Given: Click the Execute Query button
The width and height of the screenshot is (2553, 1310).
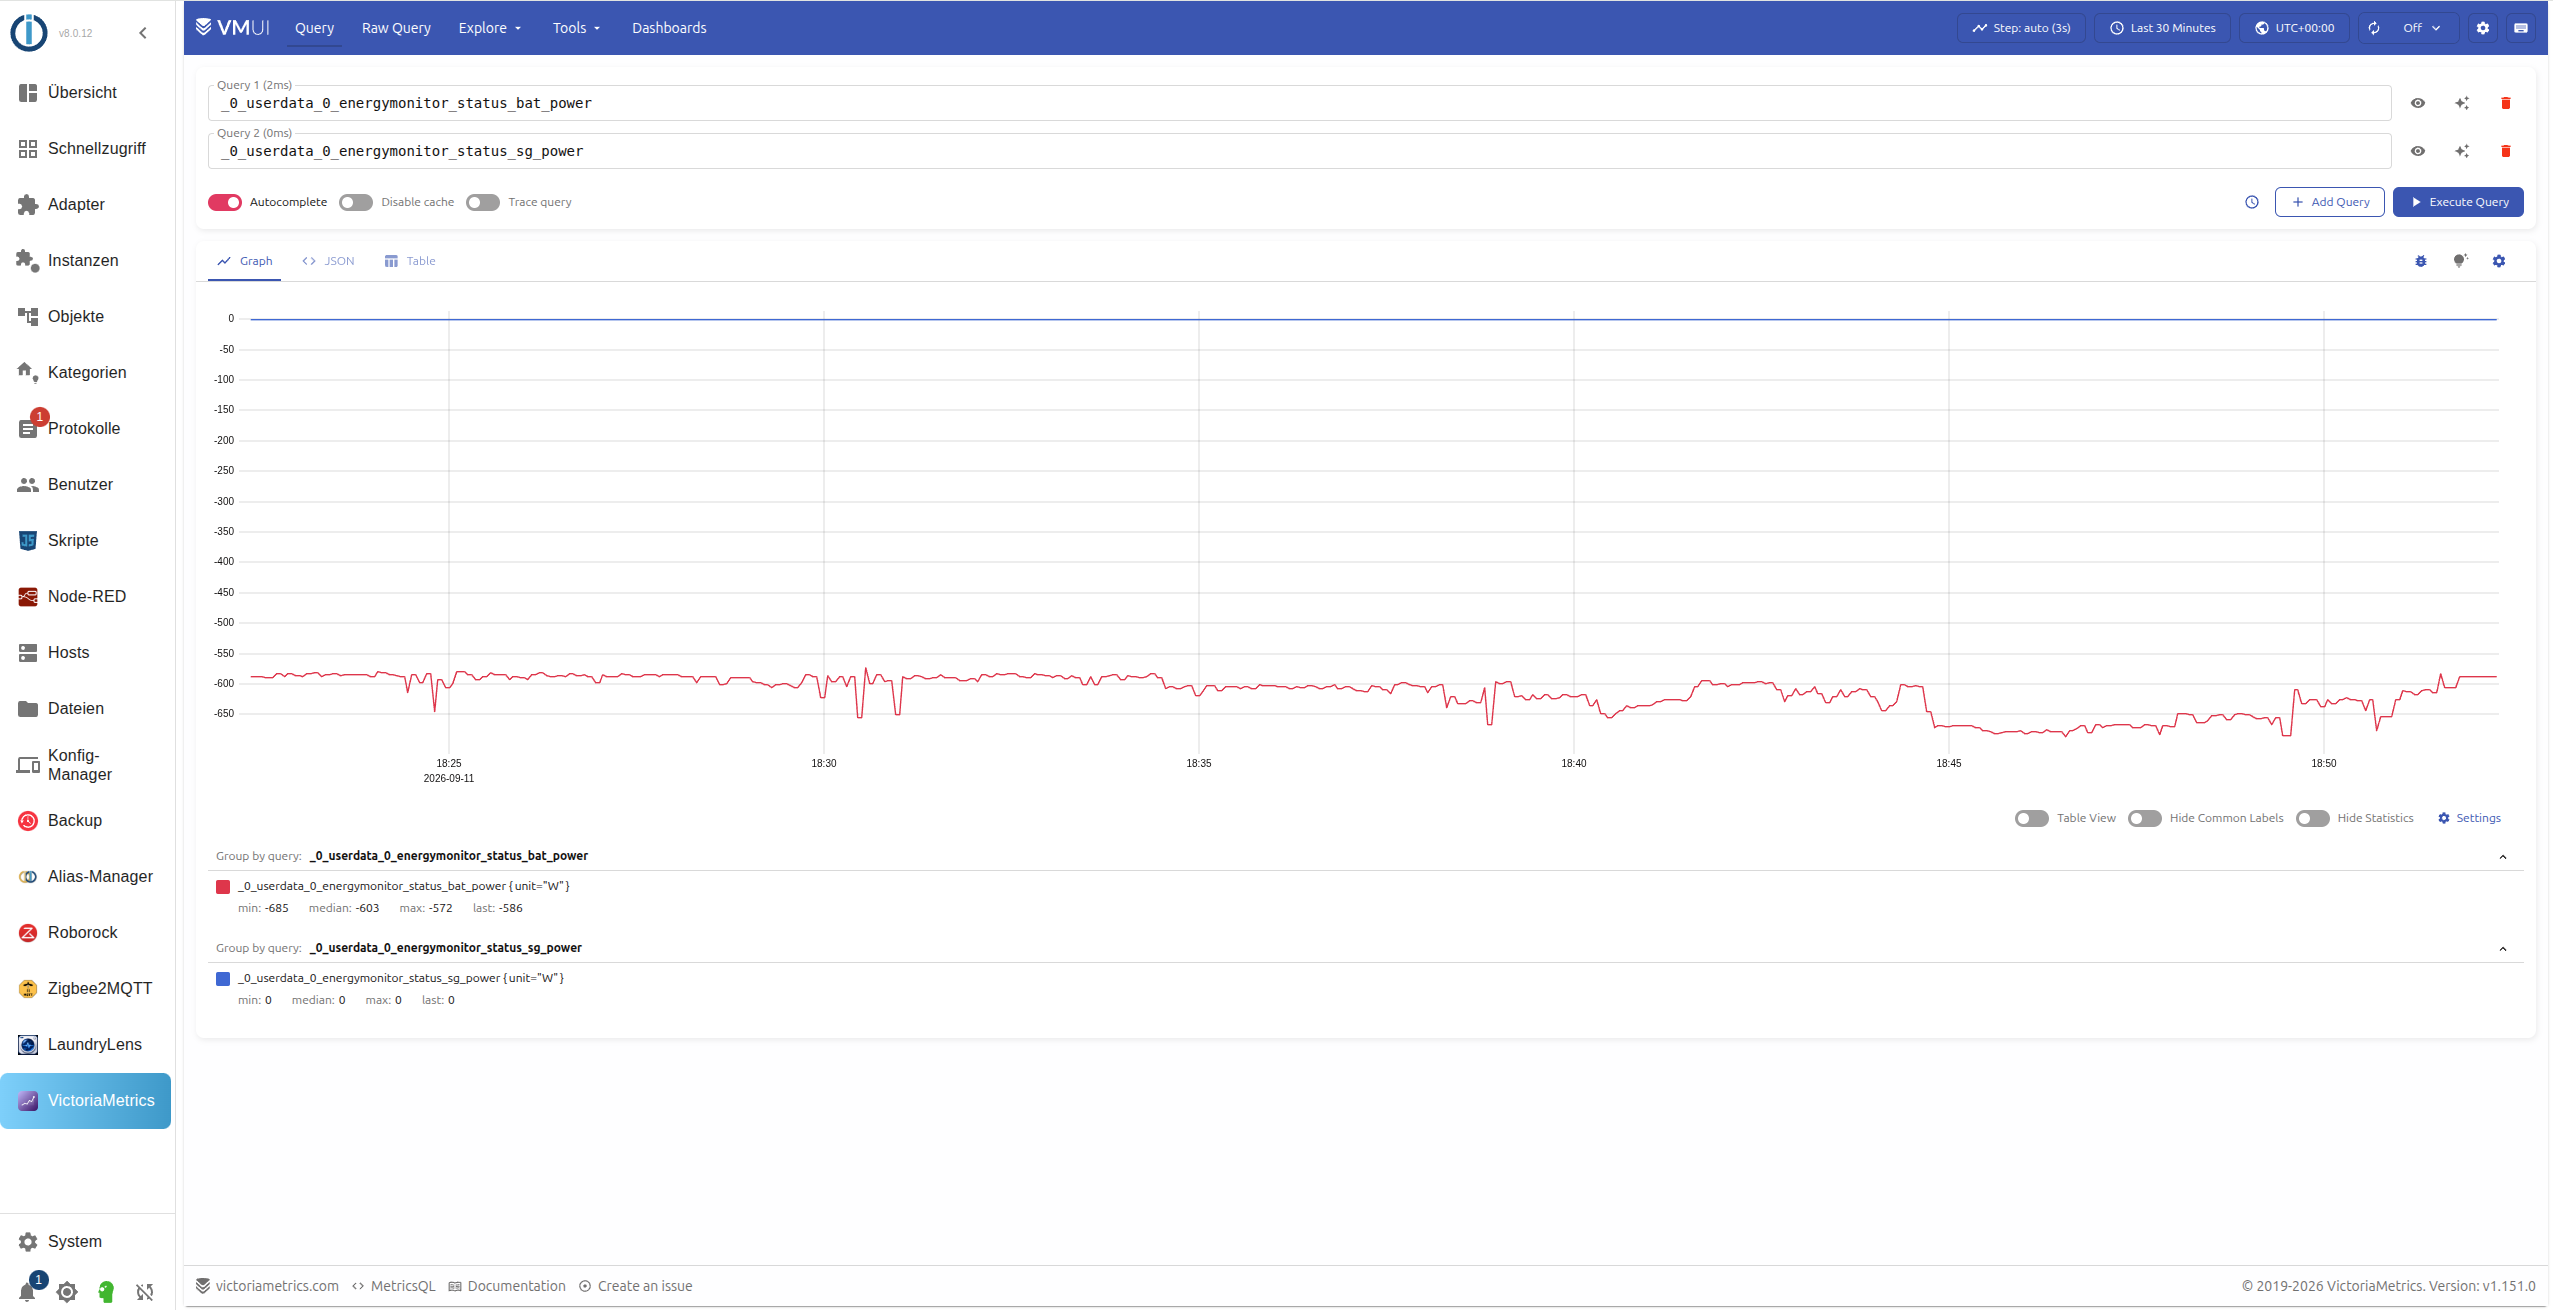Looking at the screenshot, I should pyautogui.click(x=2457, y=202).
